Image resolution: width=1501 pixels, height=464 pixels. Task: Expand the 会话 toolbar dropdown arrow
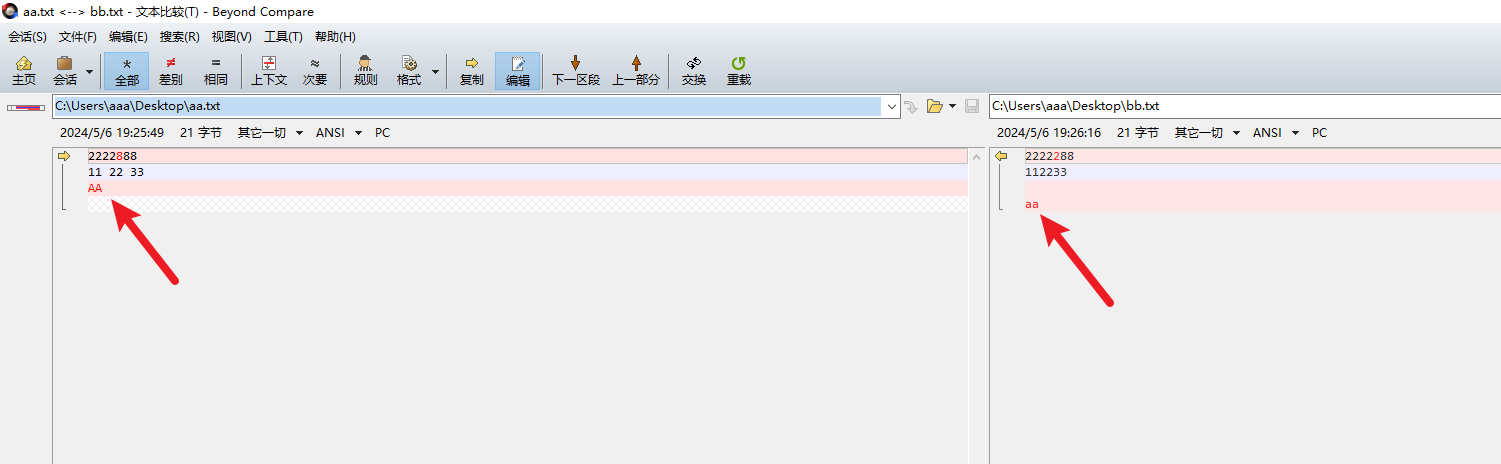[x=90, y=72]
